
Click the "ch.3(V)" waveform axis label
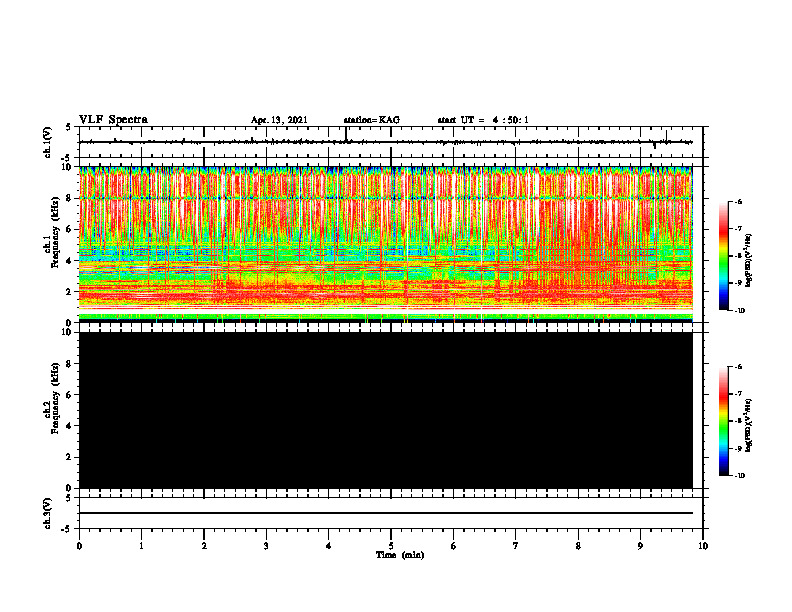48,513
